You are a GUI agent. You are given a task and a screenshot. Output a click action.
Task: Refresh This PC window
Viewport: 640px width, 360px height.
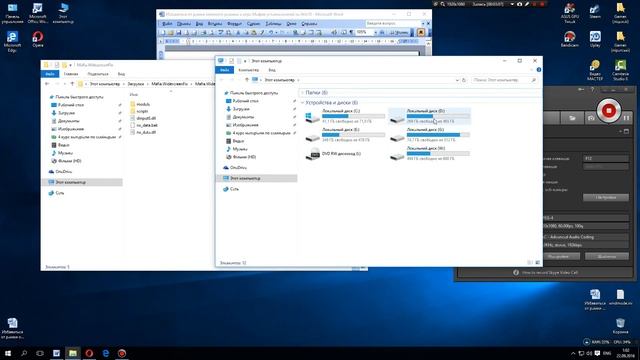(464, 80)
